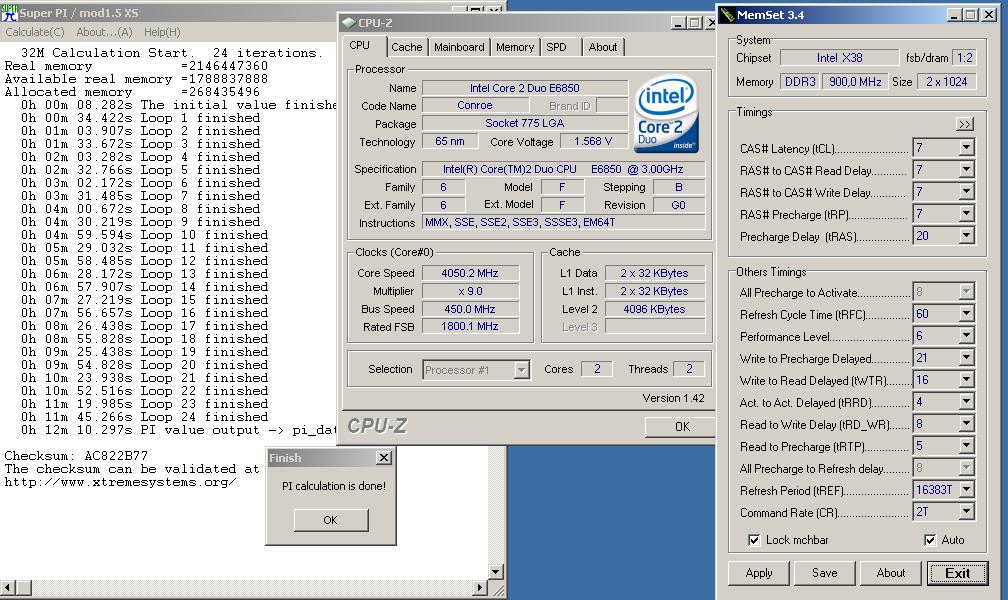1008x600 pixels.
Task: Click the Super PI scroll left arrow
Action: click(x=8, y=587)
